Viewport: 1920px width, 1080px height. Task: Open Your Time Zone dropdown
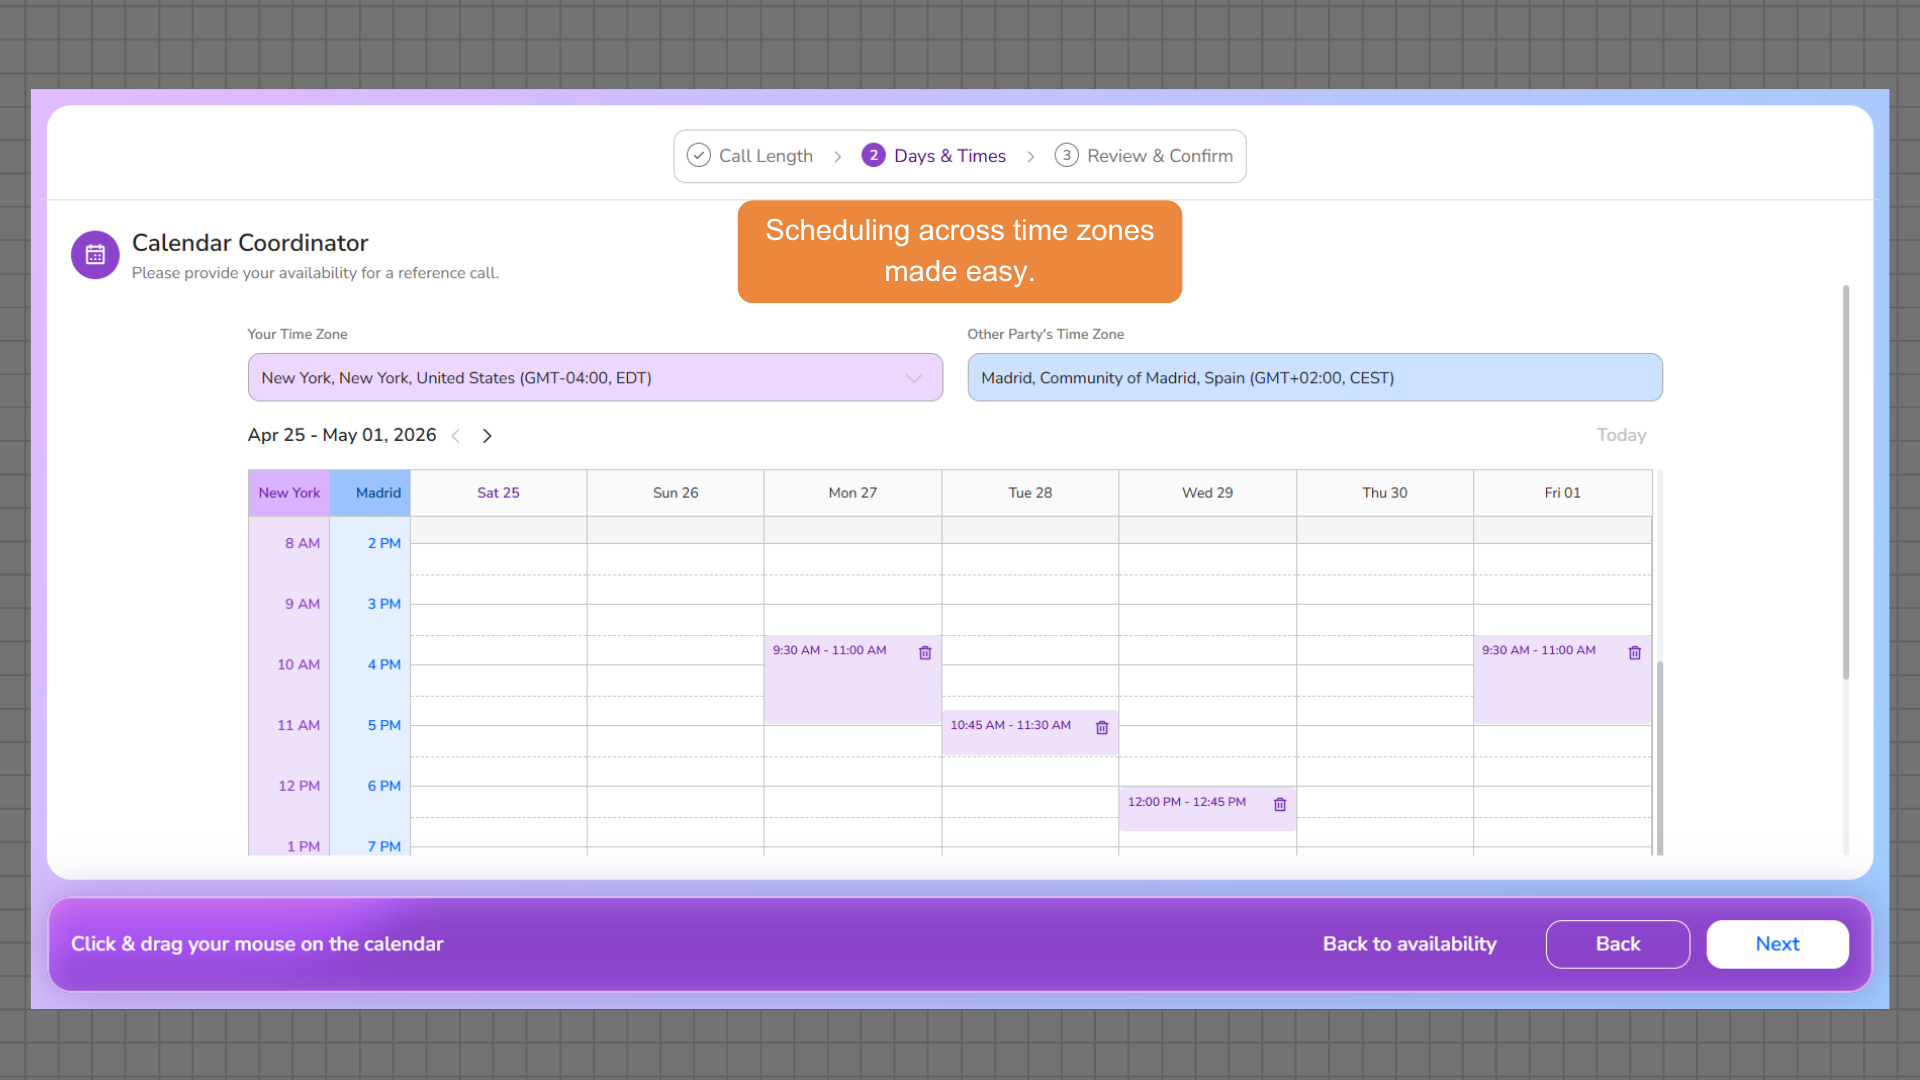(x=595, y=377)
